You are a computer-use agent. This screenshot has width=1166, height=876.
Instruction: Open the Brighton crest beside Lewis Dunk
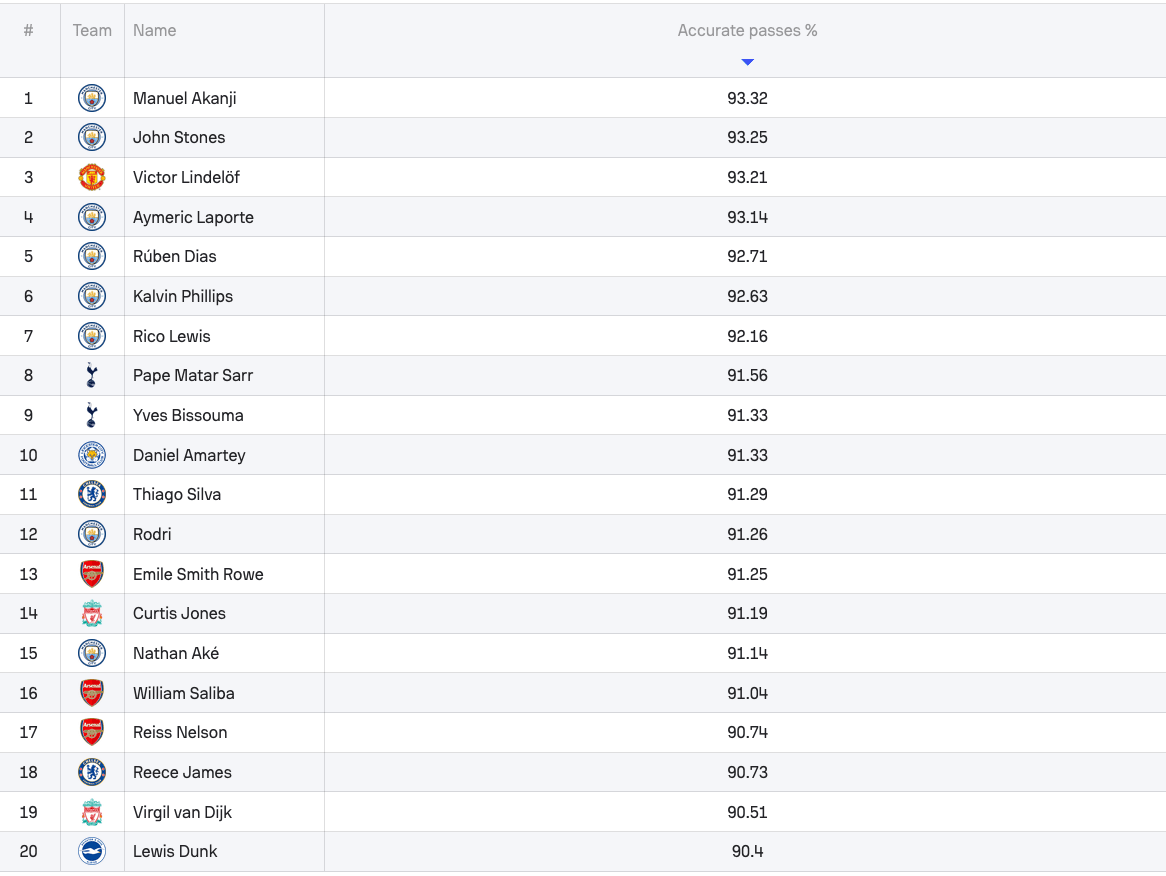(92, 851)
